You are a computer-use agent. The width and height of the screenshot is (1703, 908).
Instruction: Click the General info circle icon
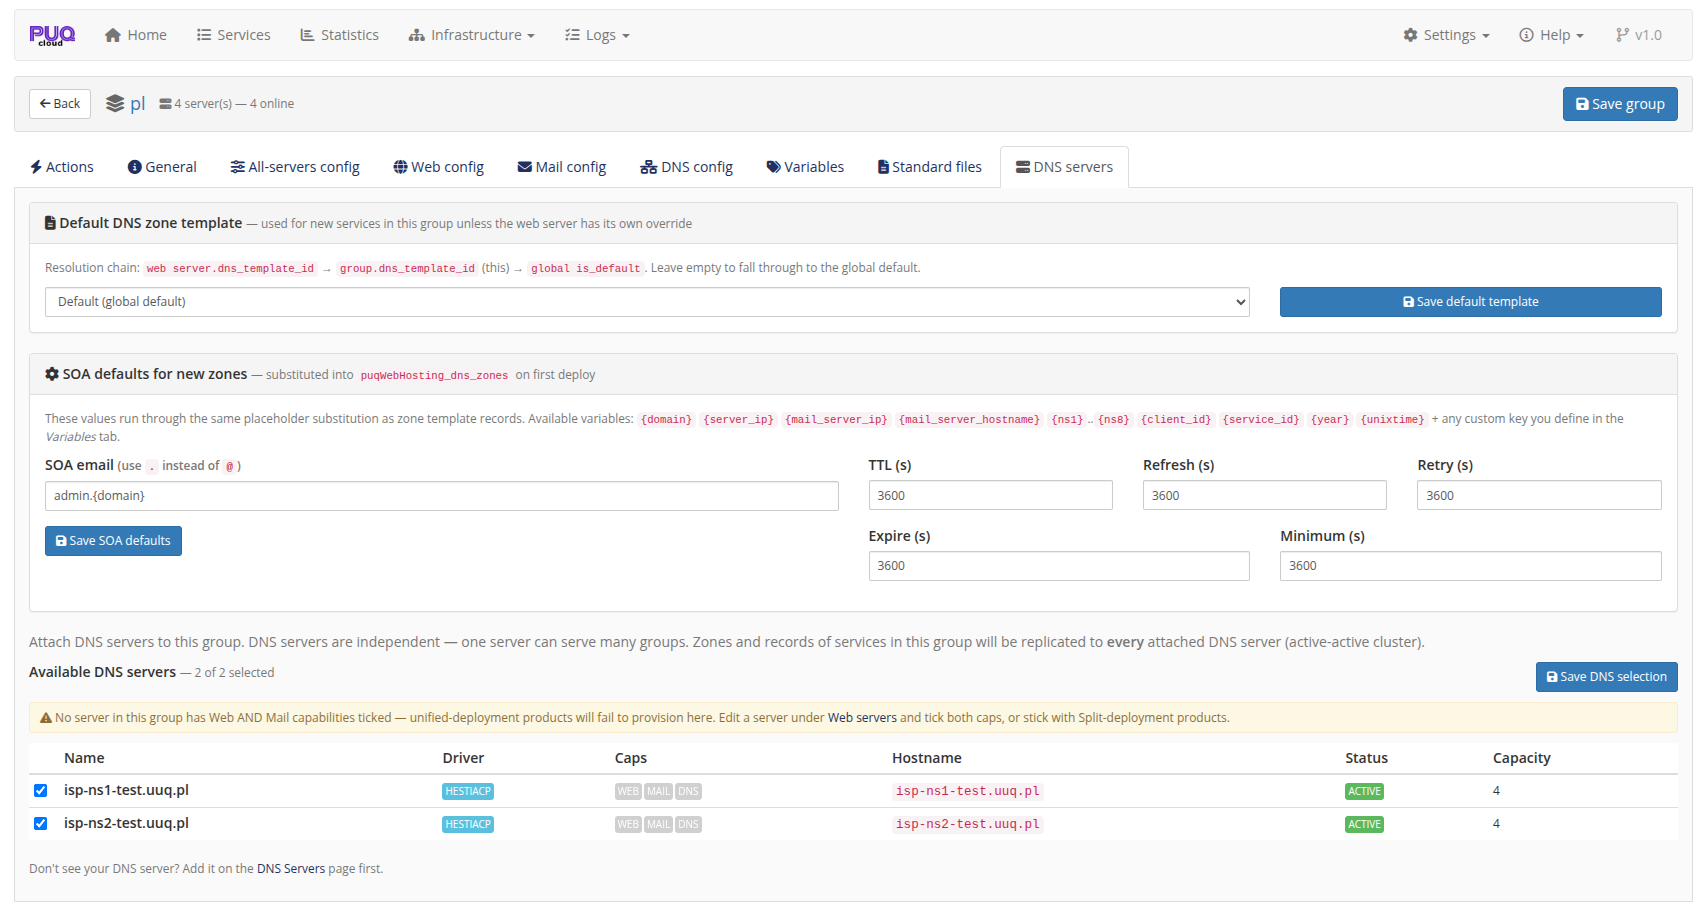[x=134, y=167]
